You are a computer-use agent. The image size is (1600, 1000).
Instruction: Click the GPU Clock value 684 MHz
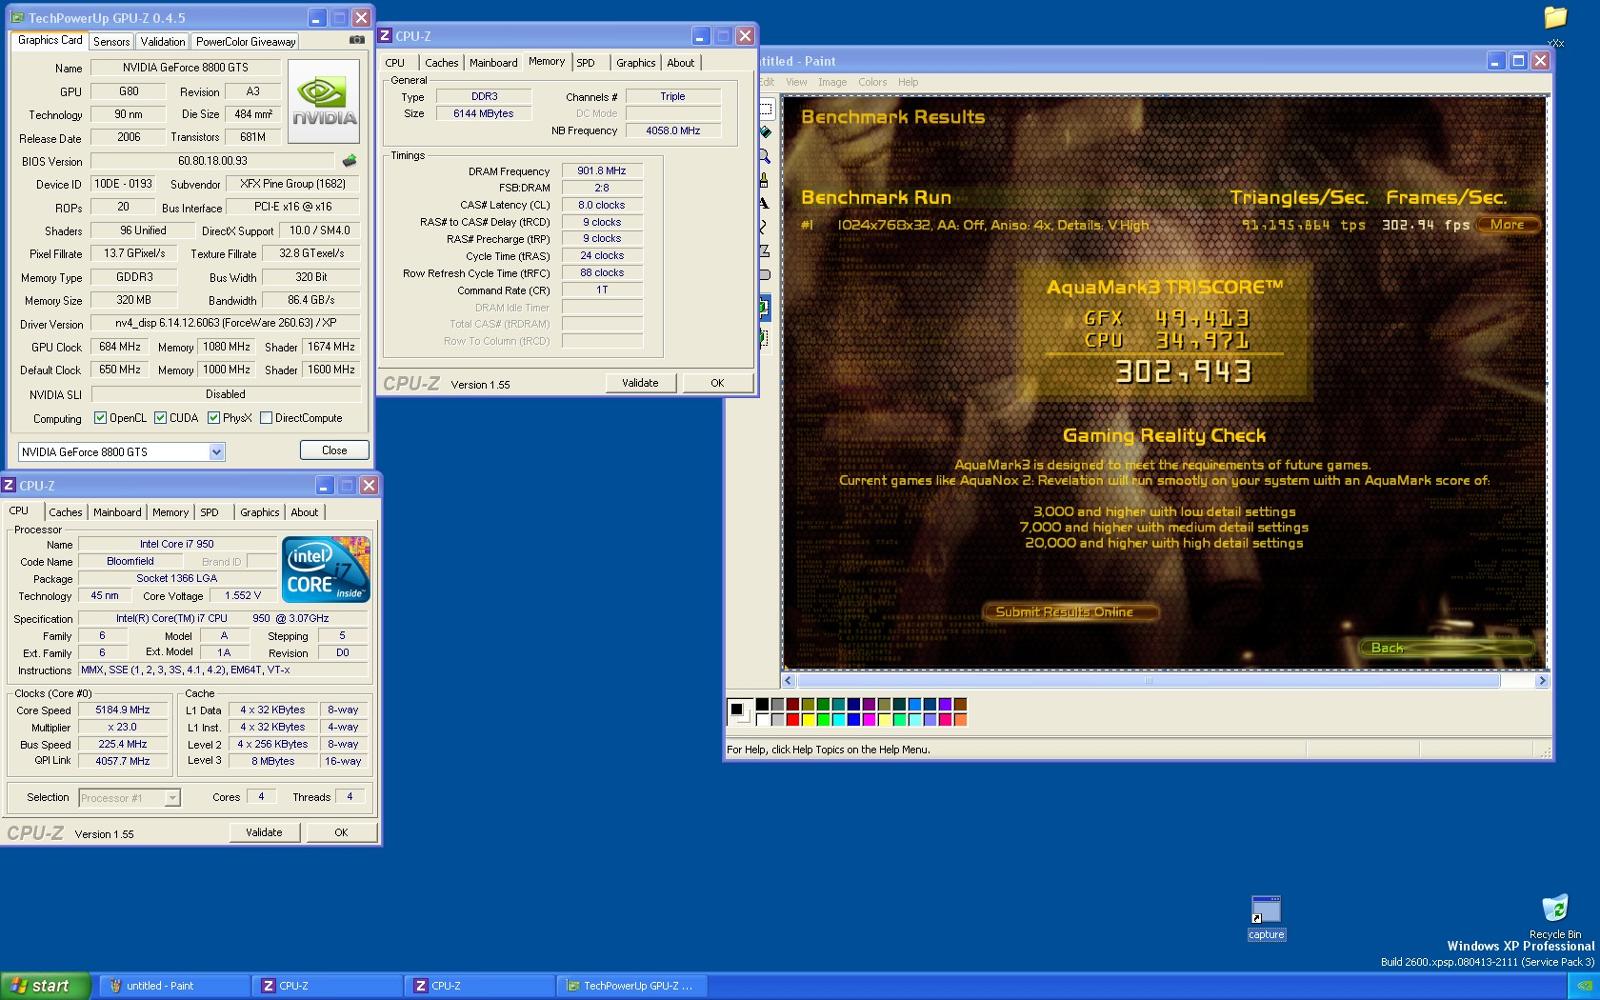pos(119,347)
